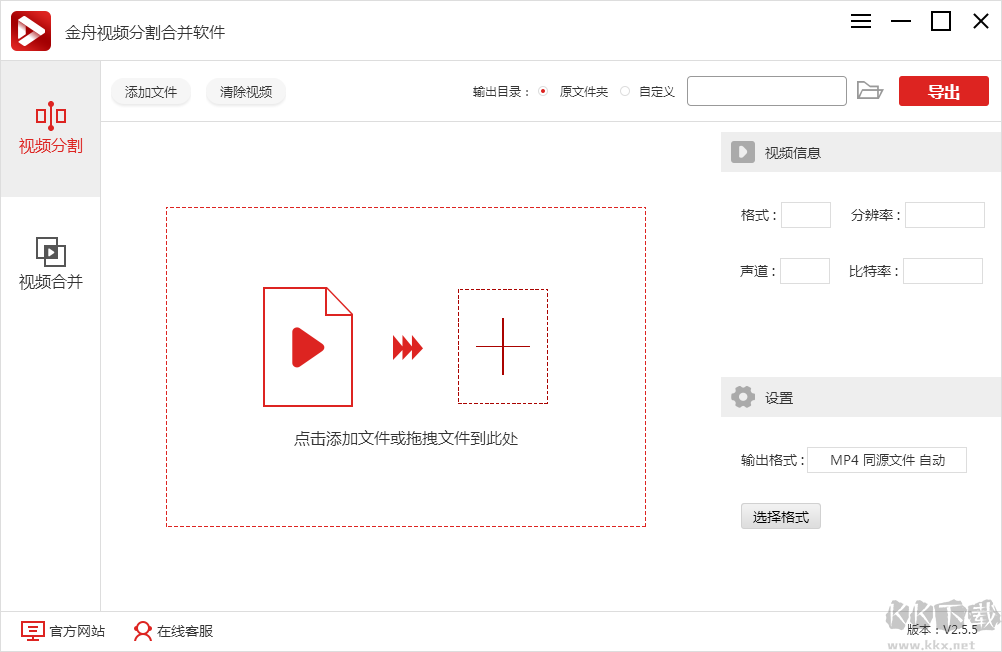This screenshot has width=1002, height=652.
Task: Open the 输出格式 MP4 dropdown
Action: (886, 459)
